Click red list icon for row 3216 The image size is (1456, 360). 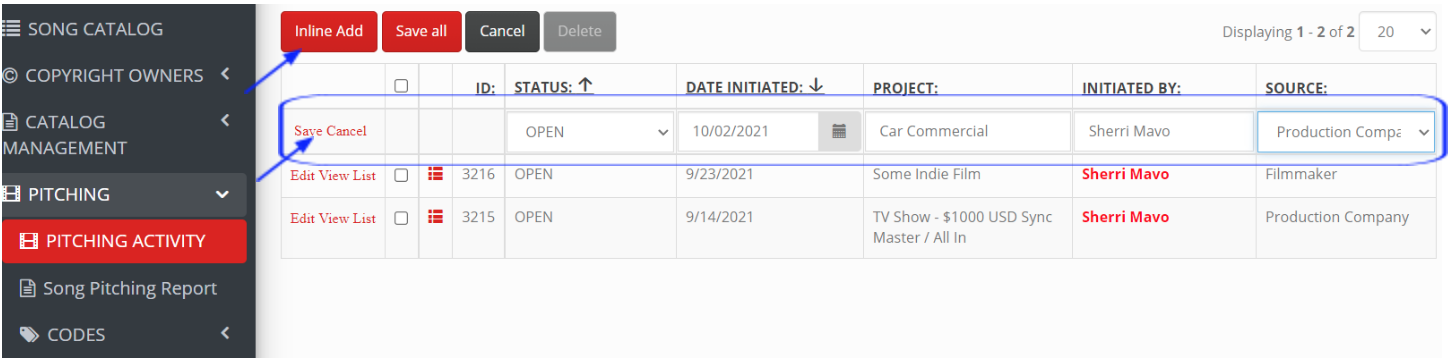point(435,175)
